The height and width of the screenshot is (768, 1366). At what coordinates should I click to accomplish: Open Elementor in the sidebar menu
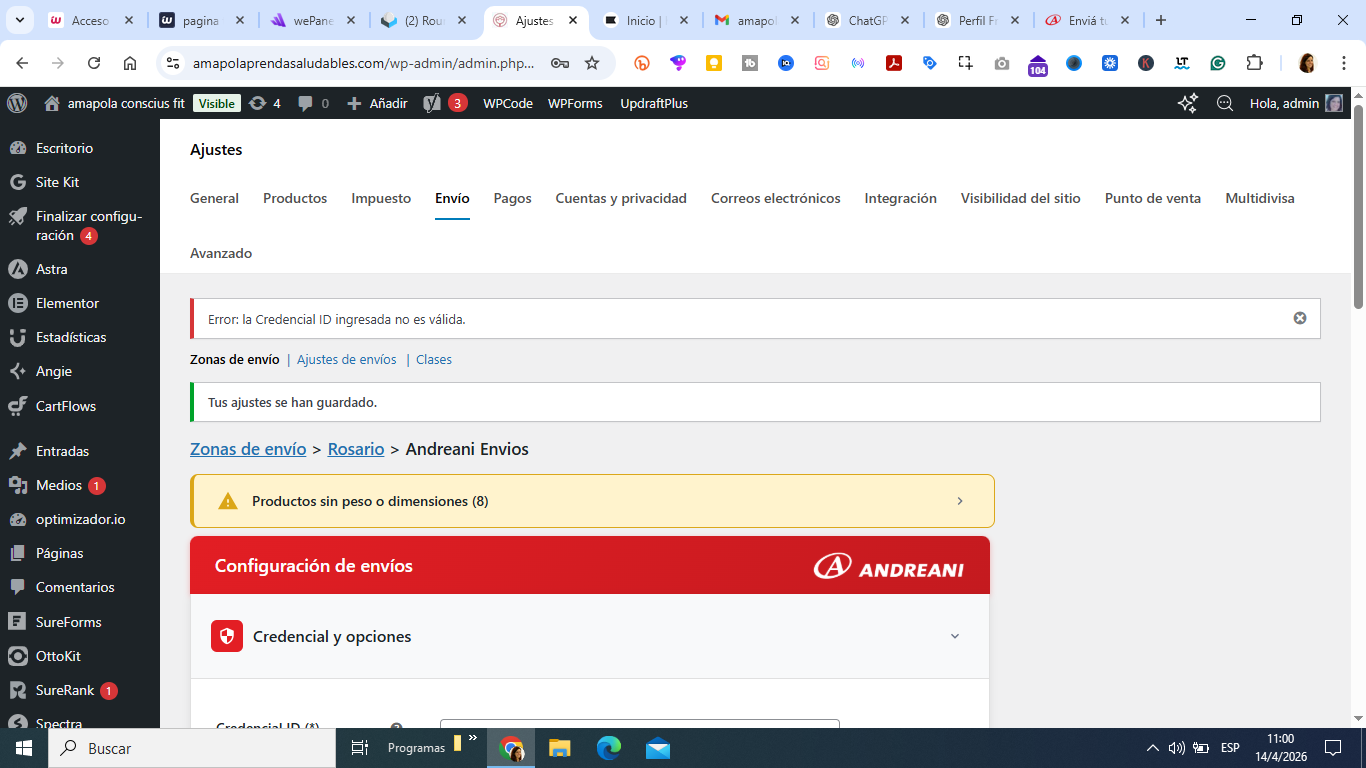[x=67, y=303]
